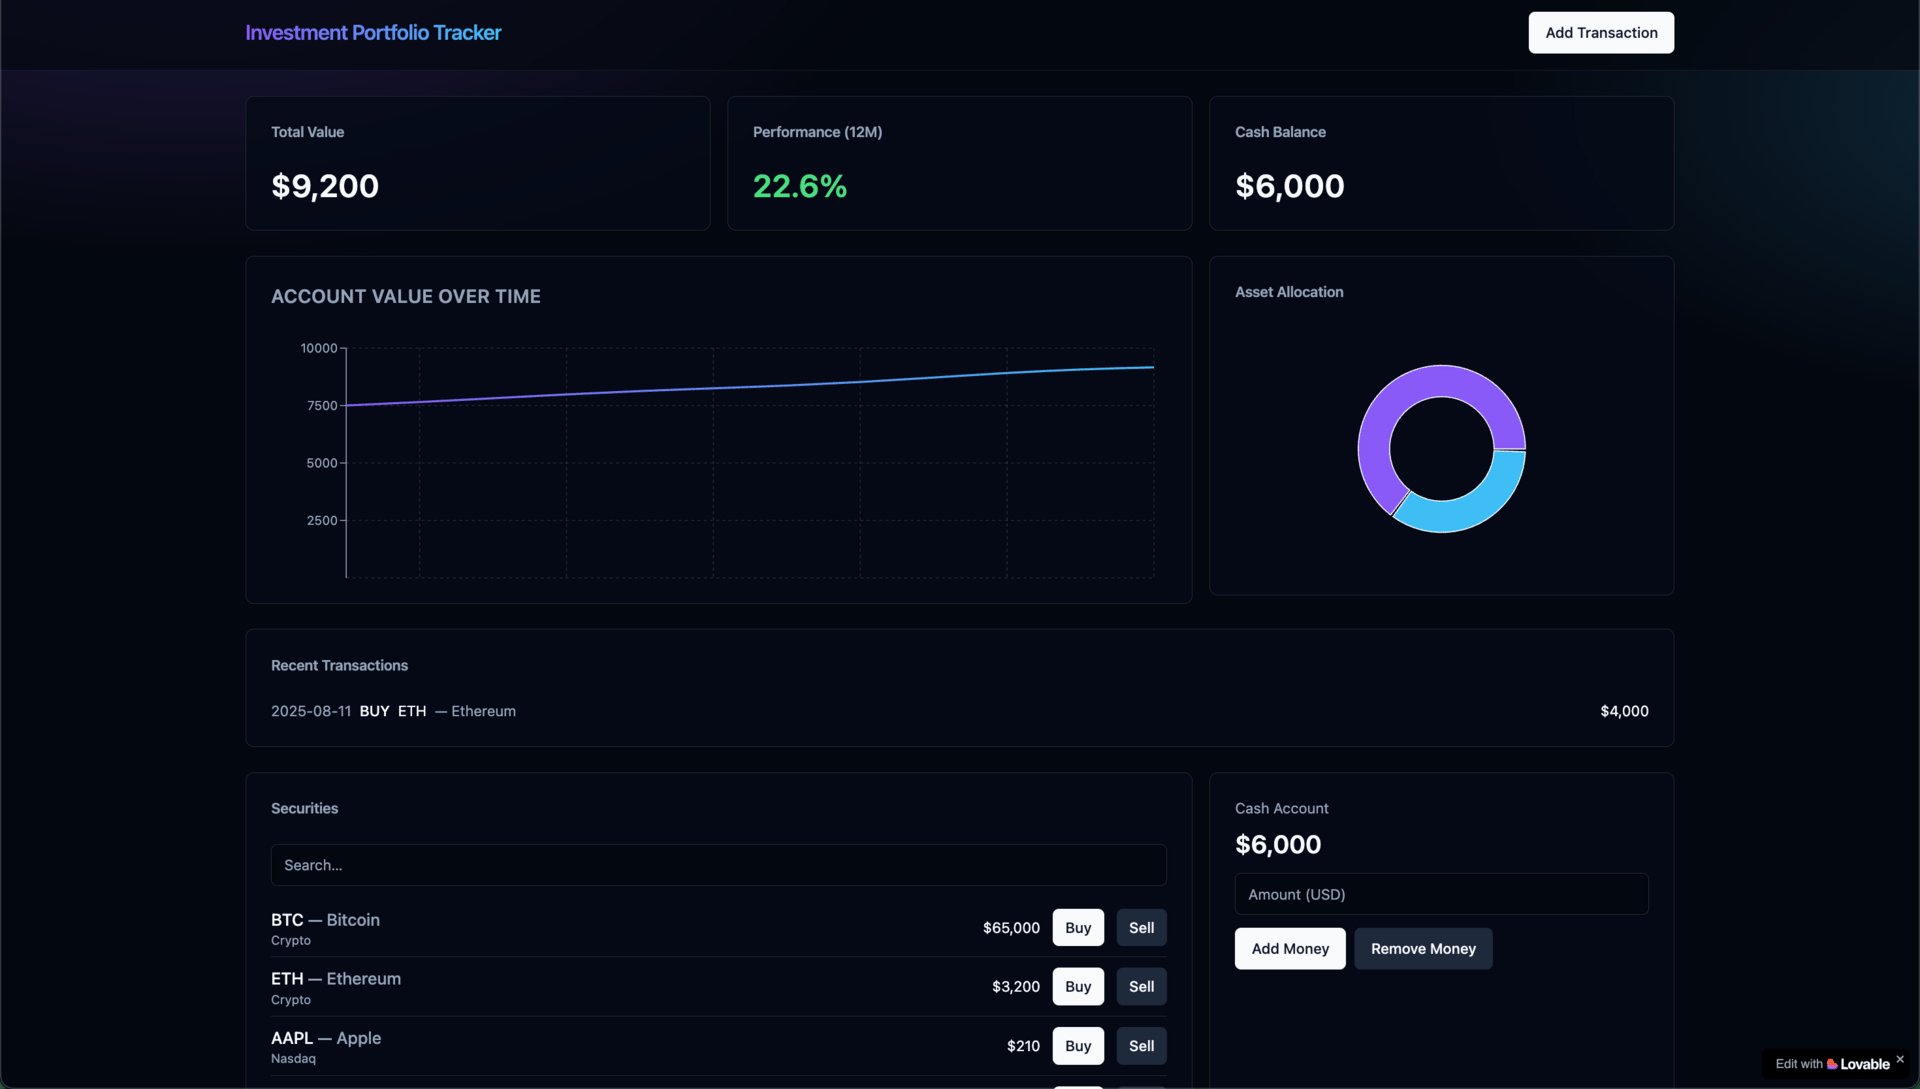The width and height of the screenshot is (1920, 1089).
Task: Click the Performance (12M) card
Action: pos(958,163)
